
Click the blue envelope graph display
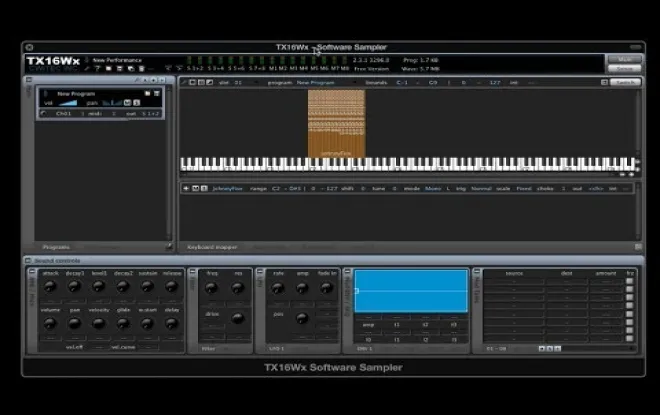coord(411,291)
